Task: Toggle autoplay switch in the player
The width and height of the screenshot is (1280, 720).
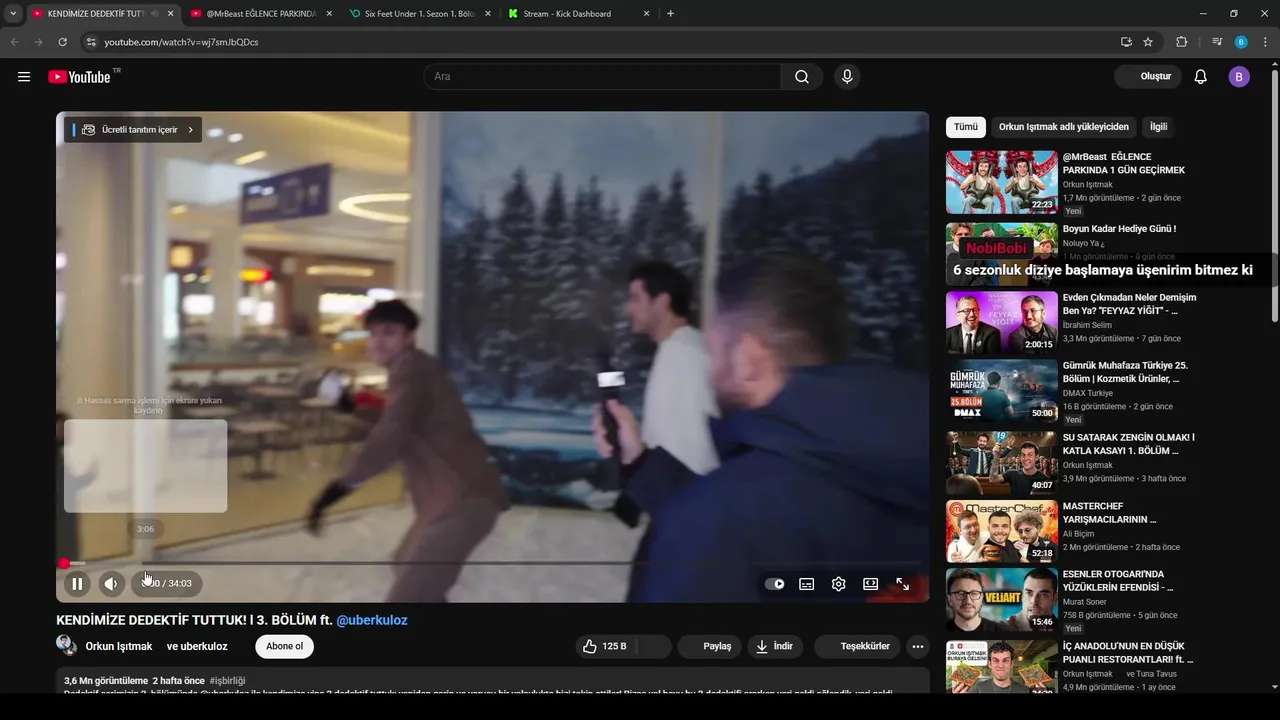Action: [x=775, y=584]
